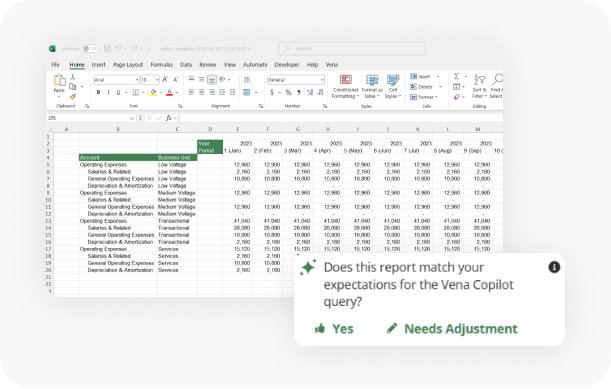Click the Percent Style icon
The width and height of the screenshot is (611, 389).
(288, 92)
